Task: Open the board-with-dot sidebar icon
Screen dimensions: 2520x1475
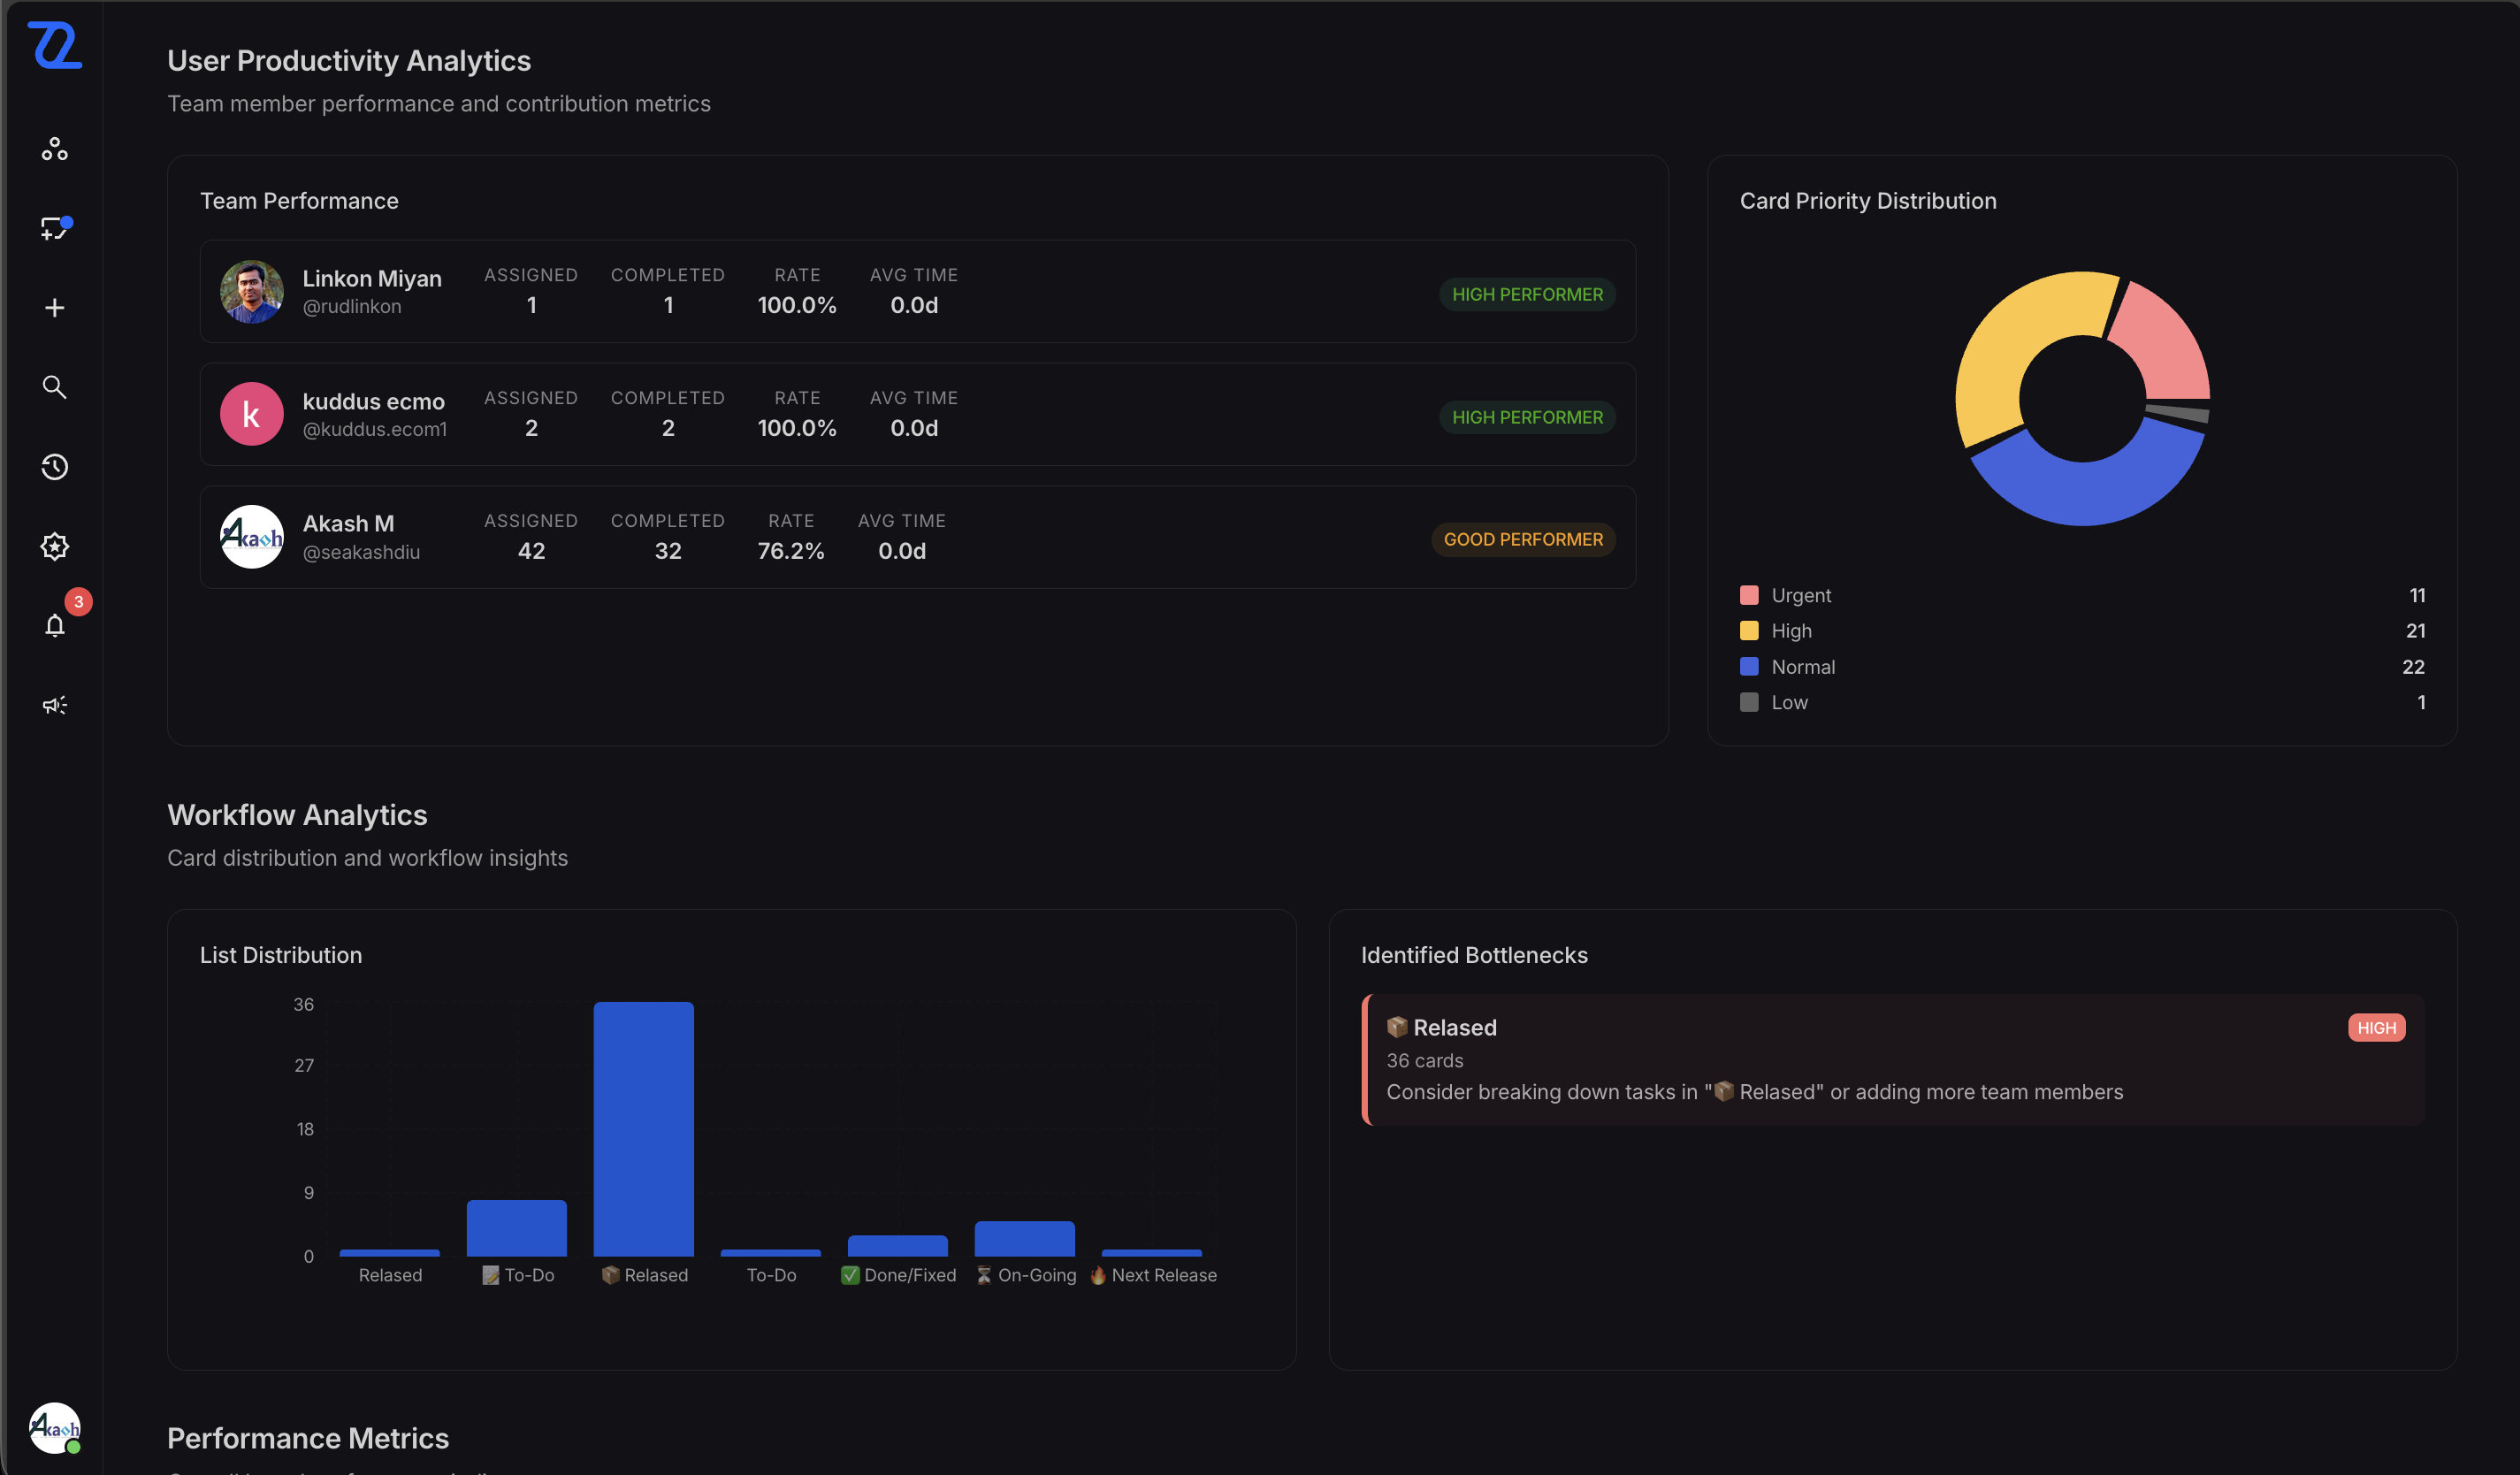Action: 55,228
